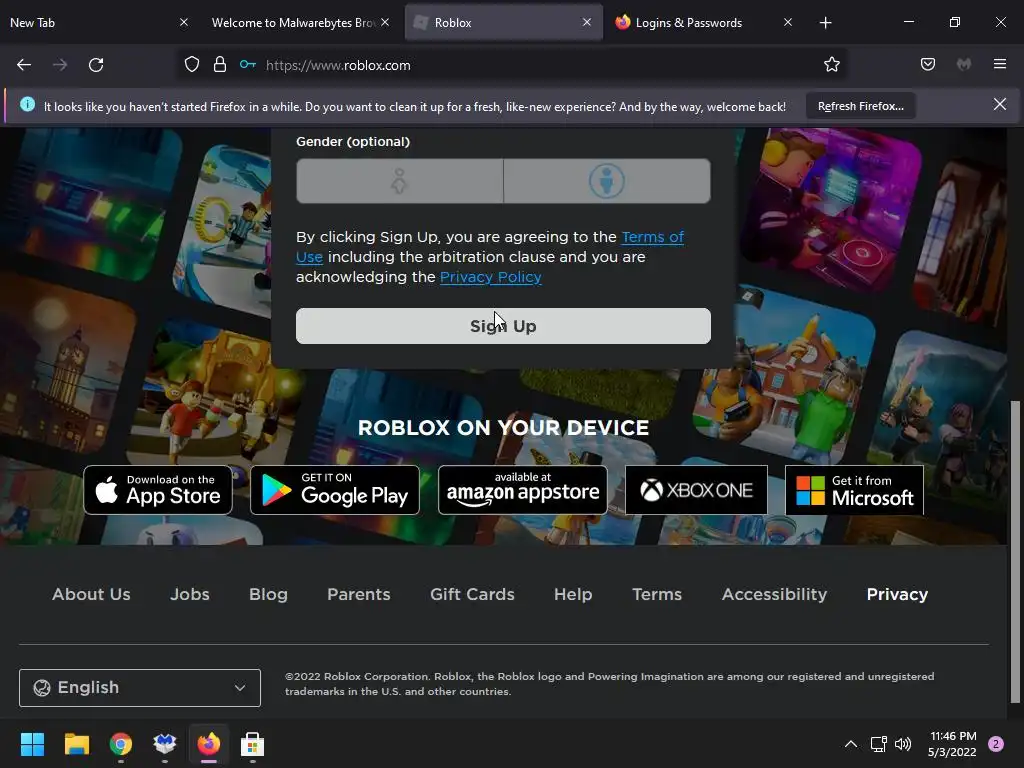This screenshot has width=1024, height=768.
Task: Bookmark this page with the star icon
Action: (831, 65)
